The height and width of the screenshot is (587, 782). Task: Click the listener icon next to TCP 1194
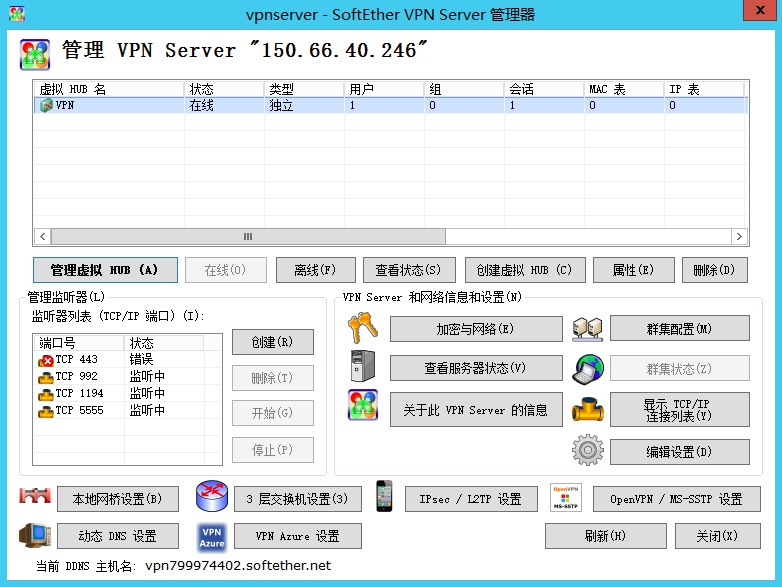(46, 394)
